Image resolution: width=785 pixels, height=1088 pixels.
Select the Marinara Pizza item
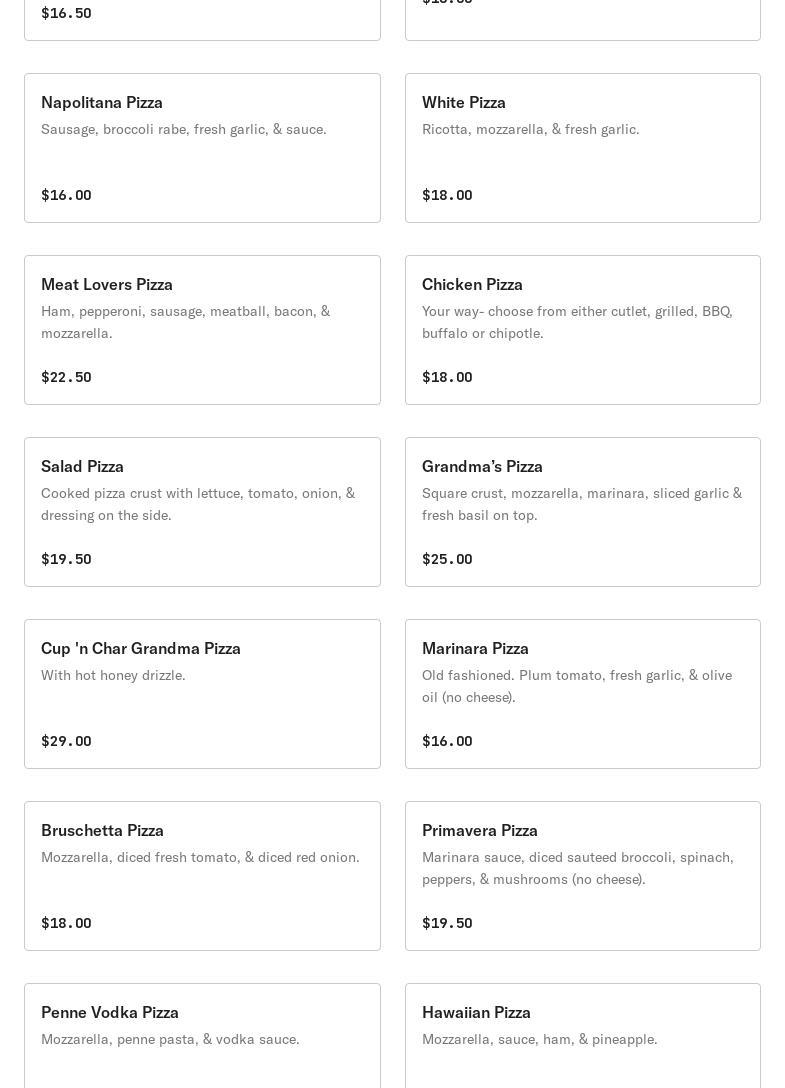(583, 694)
